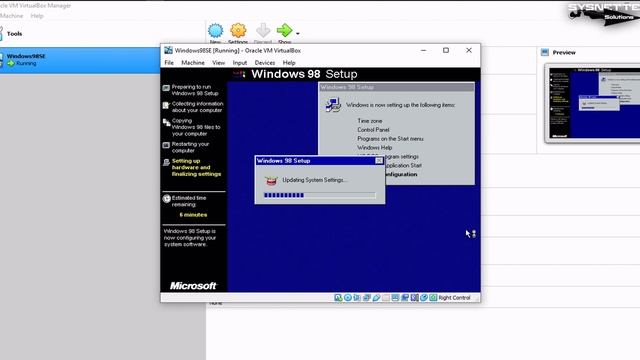The height and width of the screenshot is (360, 640).
Task: Maximize the Windows98SE VM window
Action: click(x=446, y=50)
